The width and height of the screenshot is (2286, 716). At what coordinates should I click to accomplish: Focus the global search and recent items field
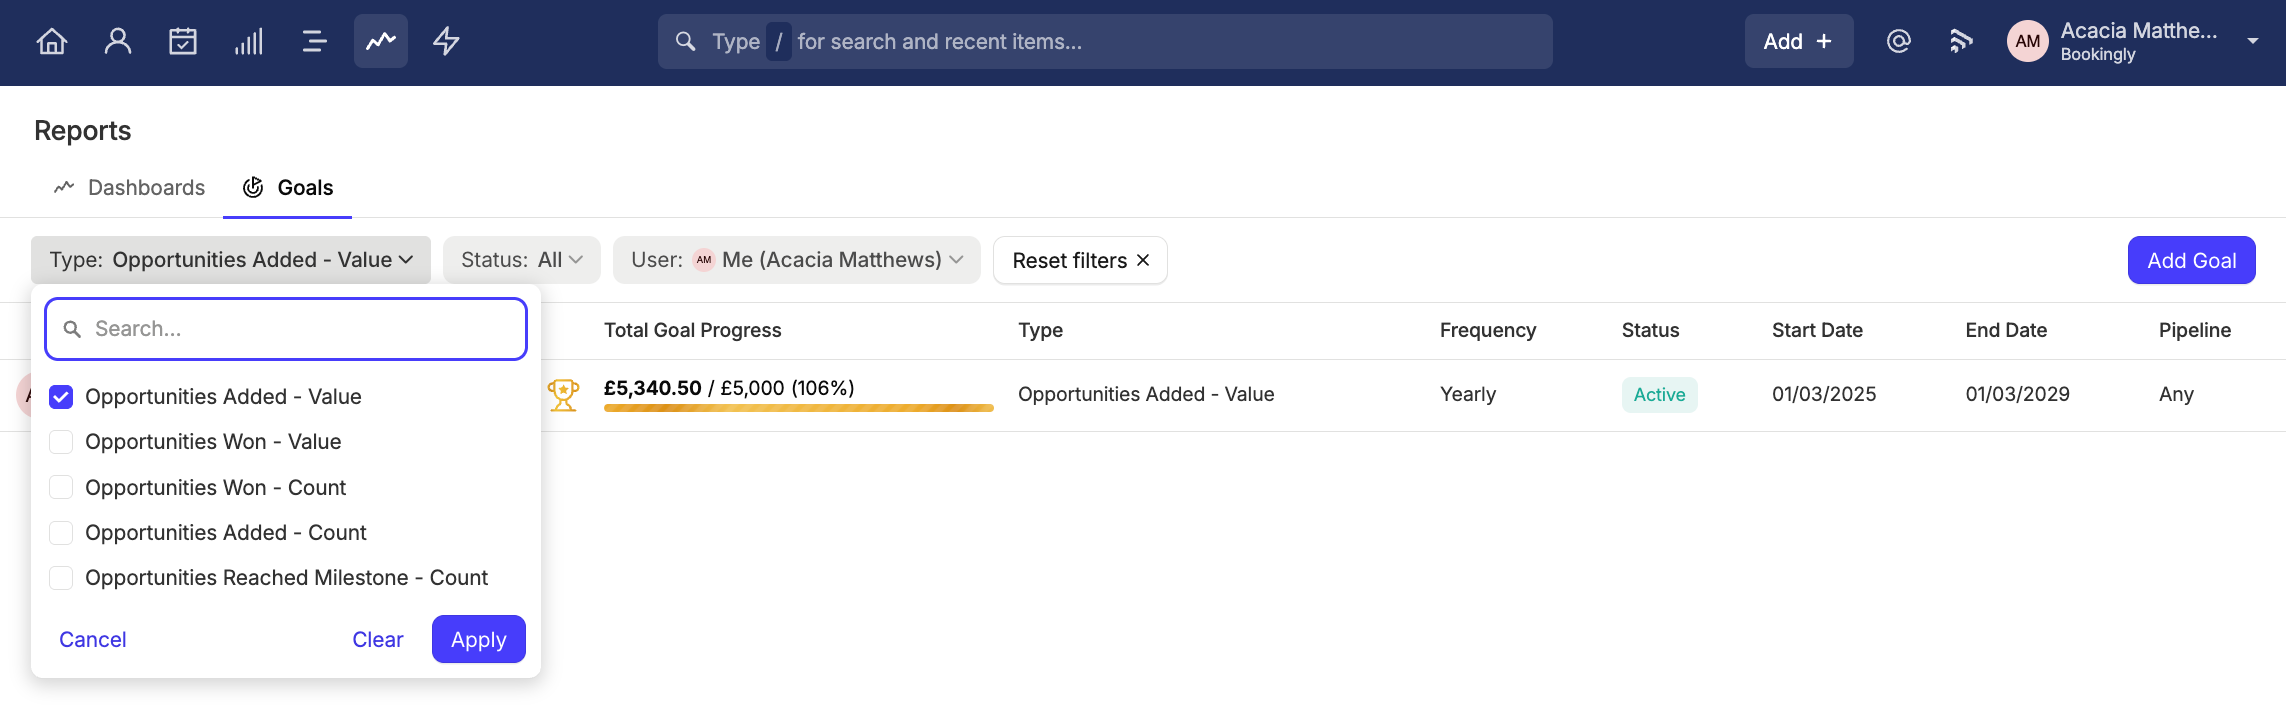click(1105, 41)
